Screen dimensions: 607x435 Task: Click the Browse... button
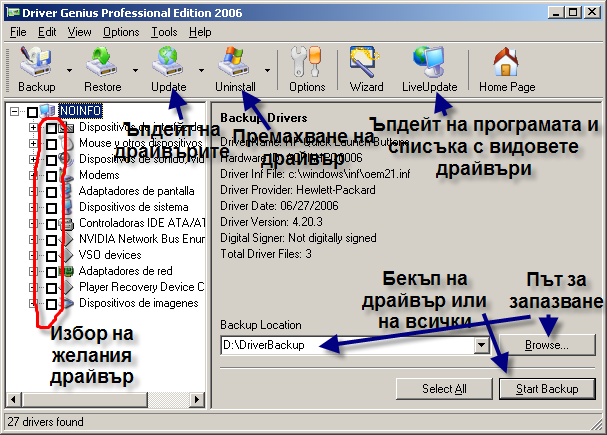pos(547,345)
